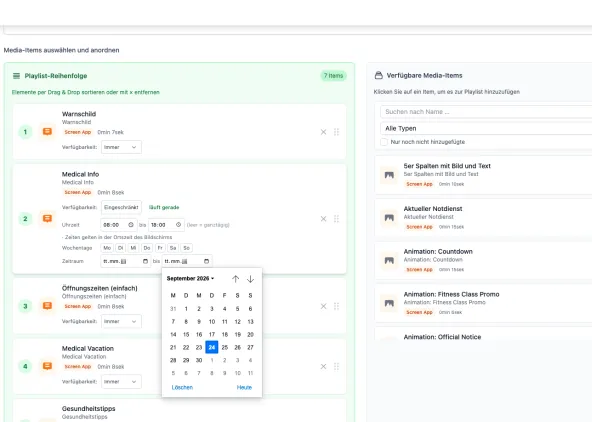Click the 18:00 end time field

pyautogui.click(x=166, y=225)
